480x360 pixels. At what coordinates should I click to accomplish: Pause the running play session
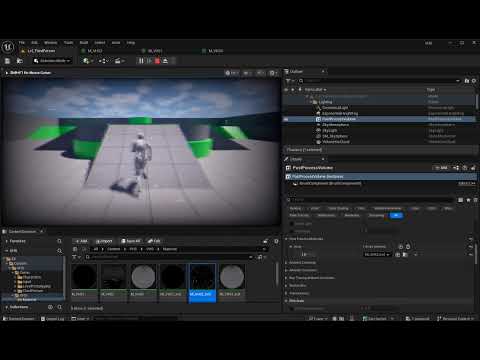pos(141,61)
